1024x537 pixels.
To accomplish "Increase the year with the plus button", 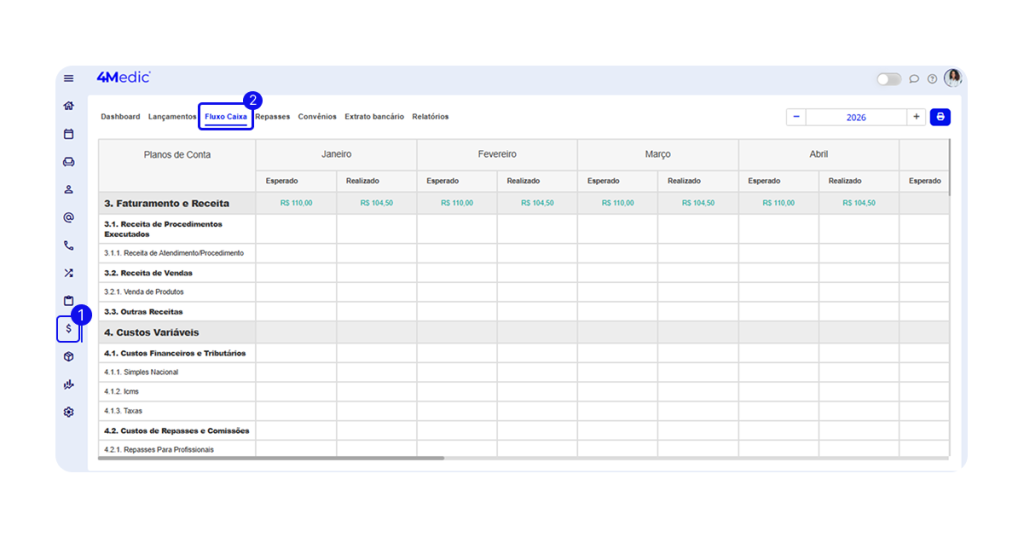I will point(916,117).
